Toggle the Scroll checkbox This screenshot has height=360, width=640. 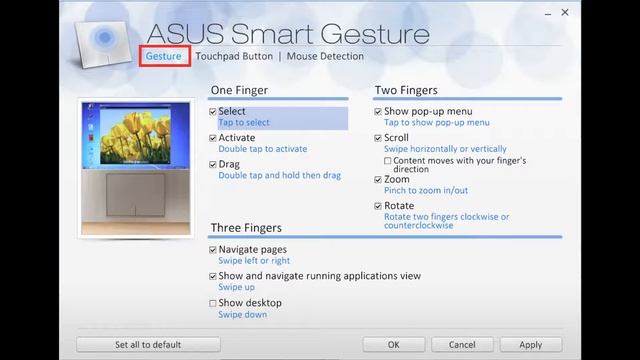(x=378, y=138)
